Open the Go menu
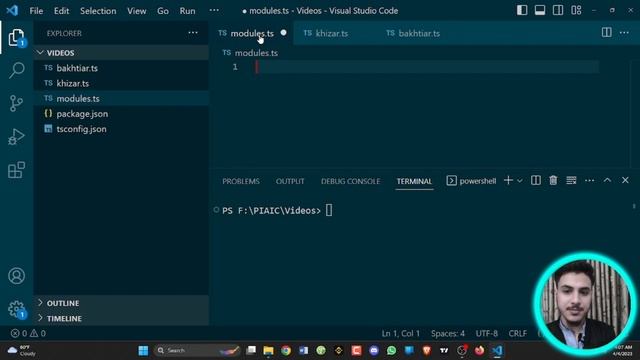Viewport: 640px width, 360px height. point(162,11)
